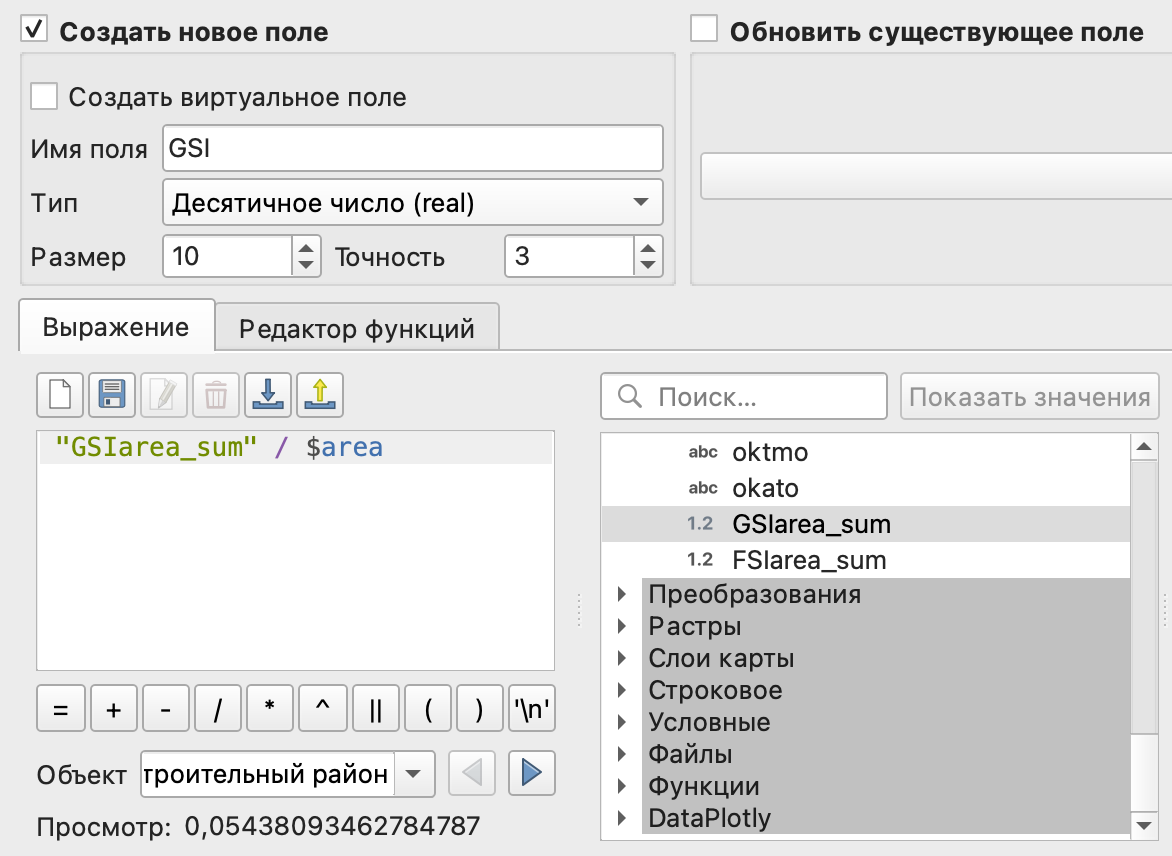Click the clear expression (new file) icon

pos(60,395)
